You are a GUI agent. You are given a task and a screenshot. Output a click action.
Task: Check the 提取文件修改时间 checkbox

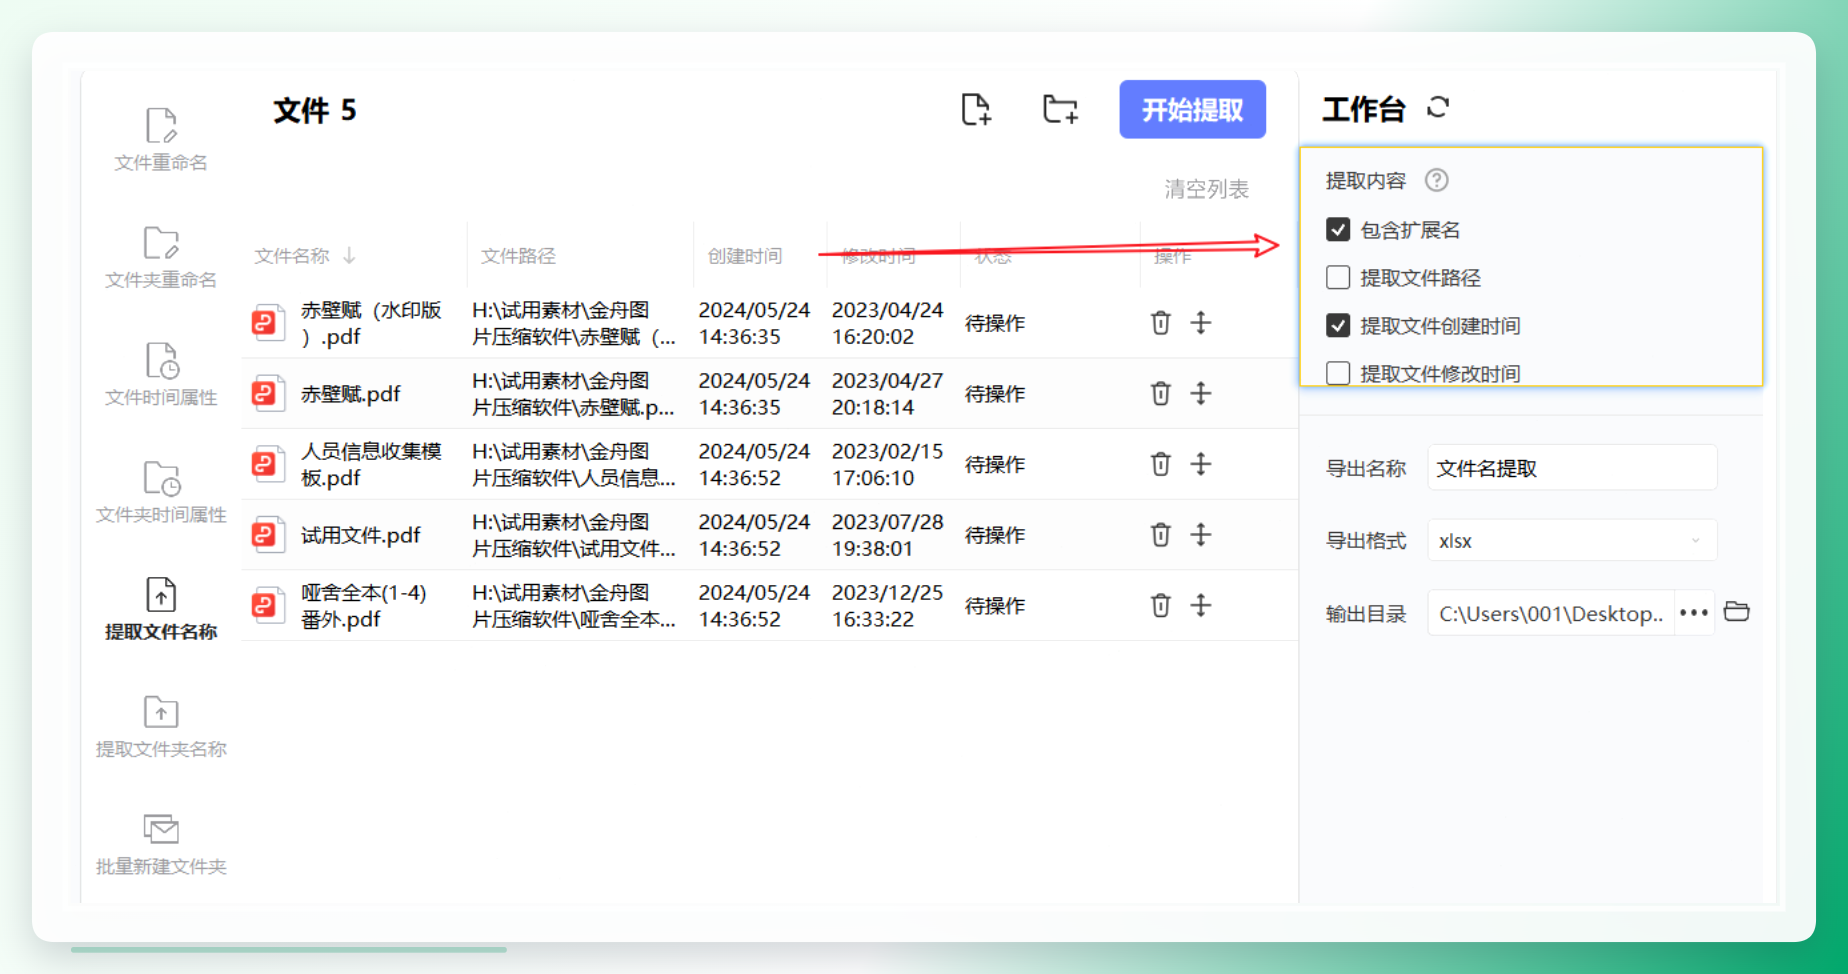tap(1338, 373)
